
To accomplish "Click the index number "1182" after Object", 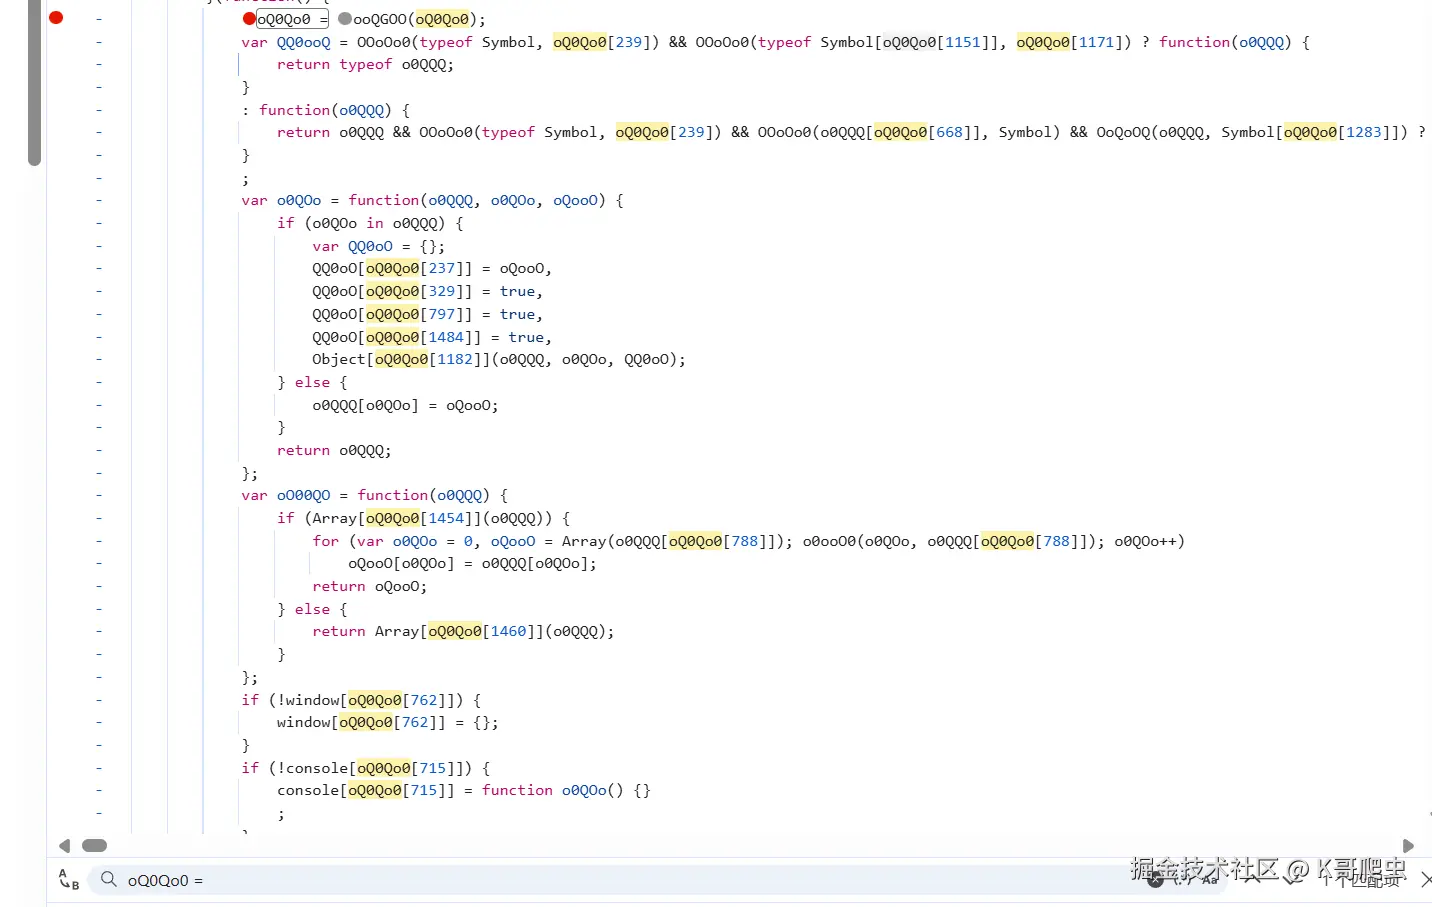I will pyautogui.click(x=455, y=359).
